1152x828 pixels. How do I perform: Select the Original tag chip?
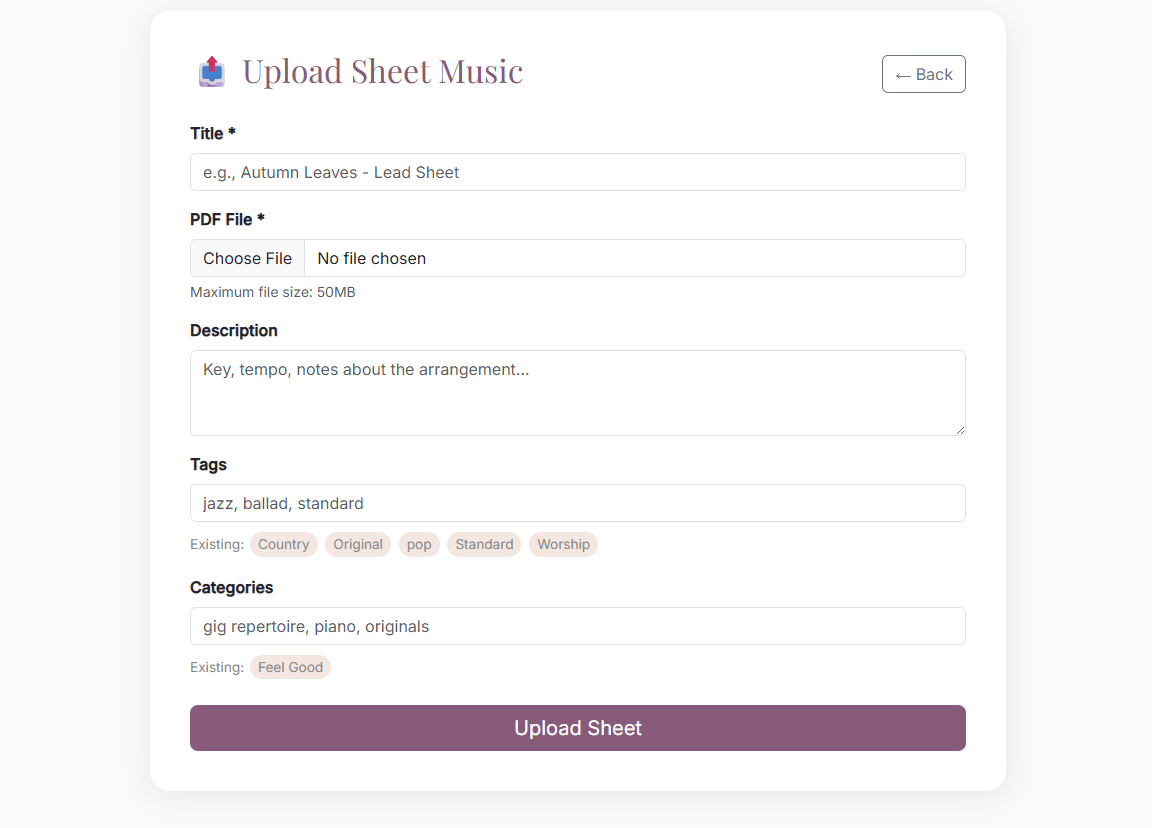[358, 544]
